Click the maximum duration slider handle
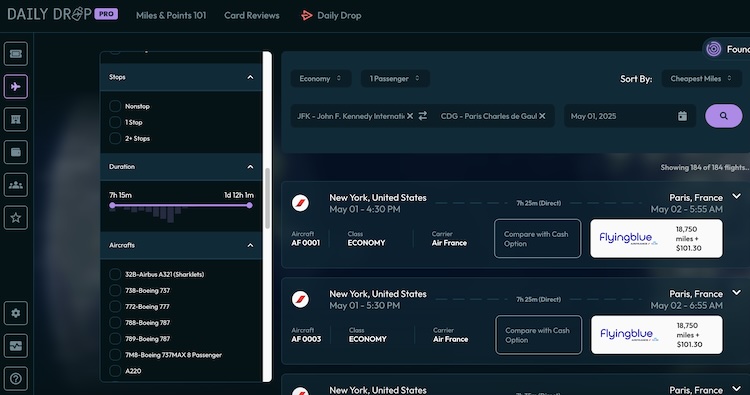Screen dimensions: 750x395 pyautogui.click(x=249, y=205)
